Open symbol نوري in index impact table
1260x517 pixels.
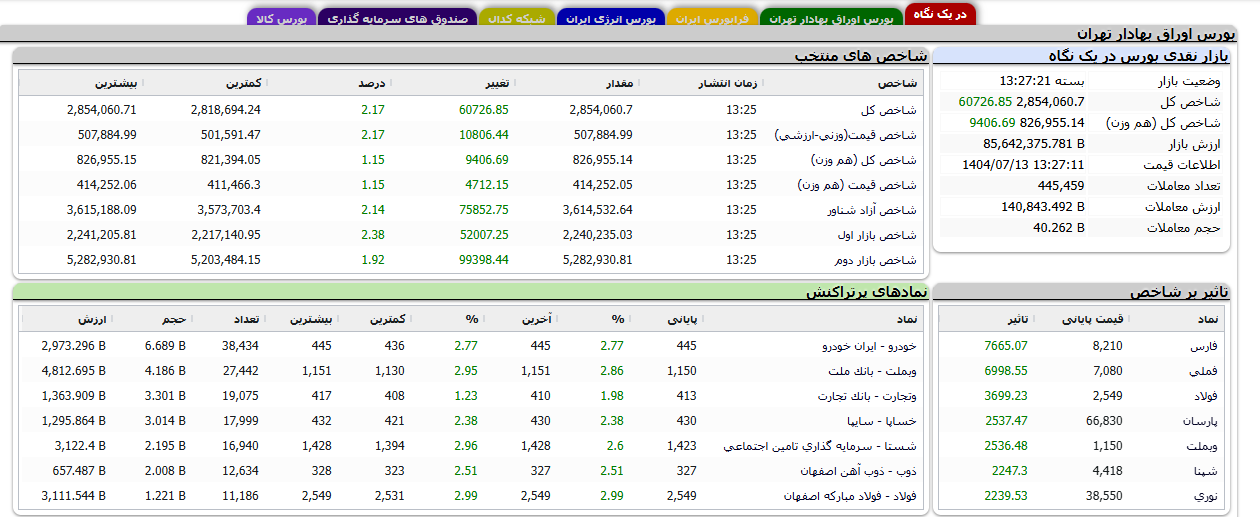1203,496
